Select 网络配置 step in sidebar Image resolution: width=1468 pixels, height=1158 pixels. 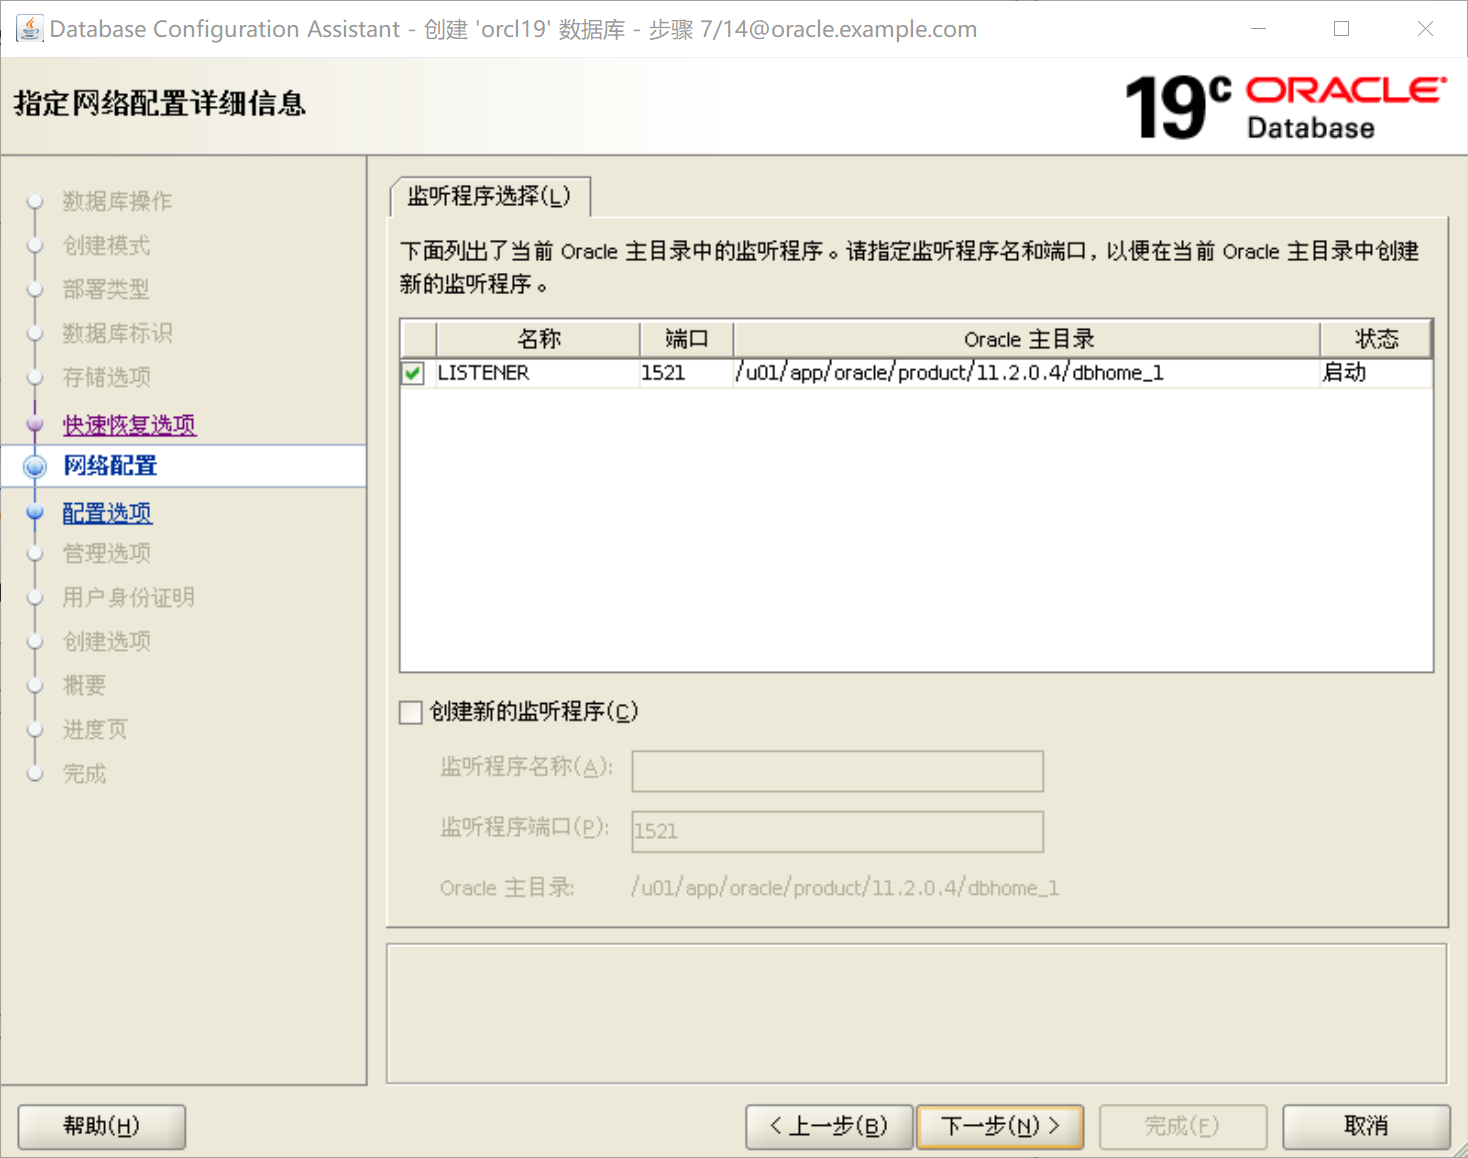[110, 466]
